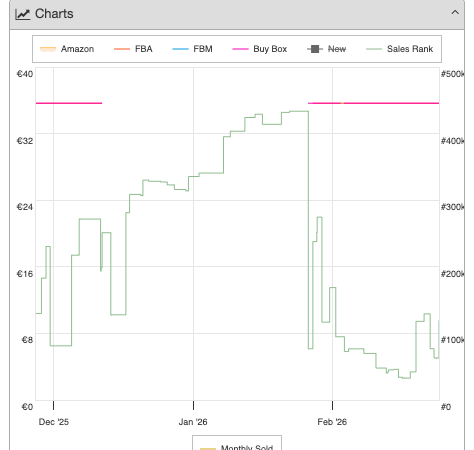Click the Charts line-graph icon in header
474x450 pixels.
[23, 14]
